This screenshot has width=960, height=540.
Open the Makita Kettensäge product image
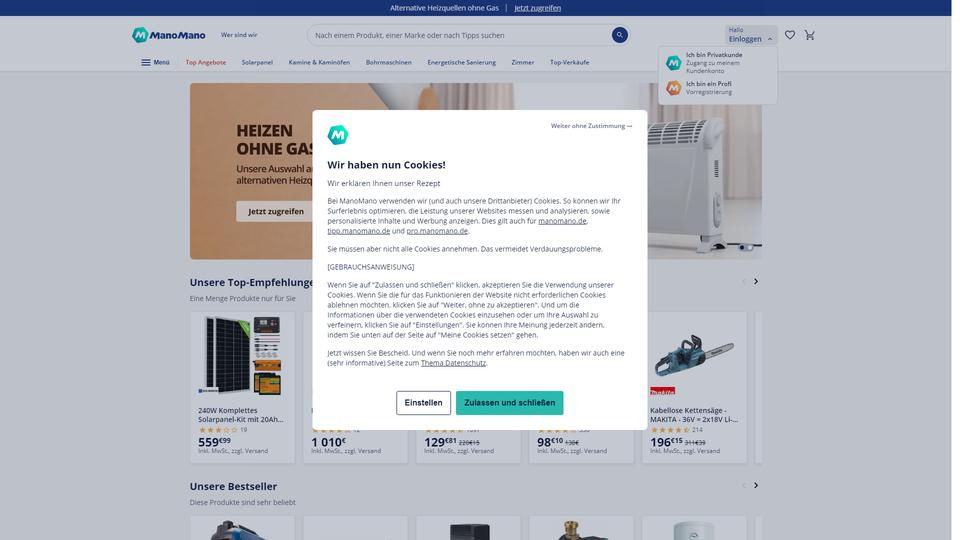click(x=694, y=356)
